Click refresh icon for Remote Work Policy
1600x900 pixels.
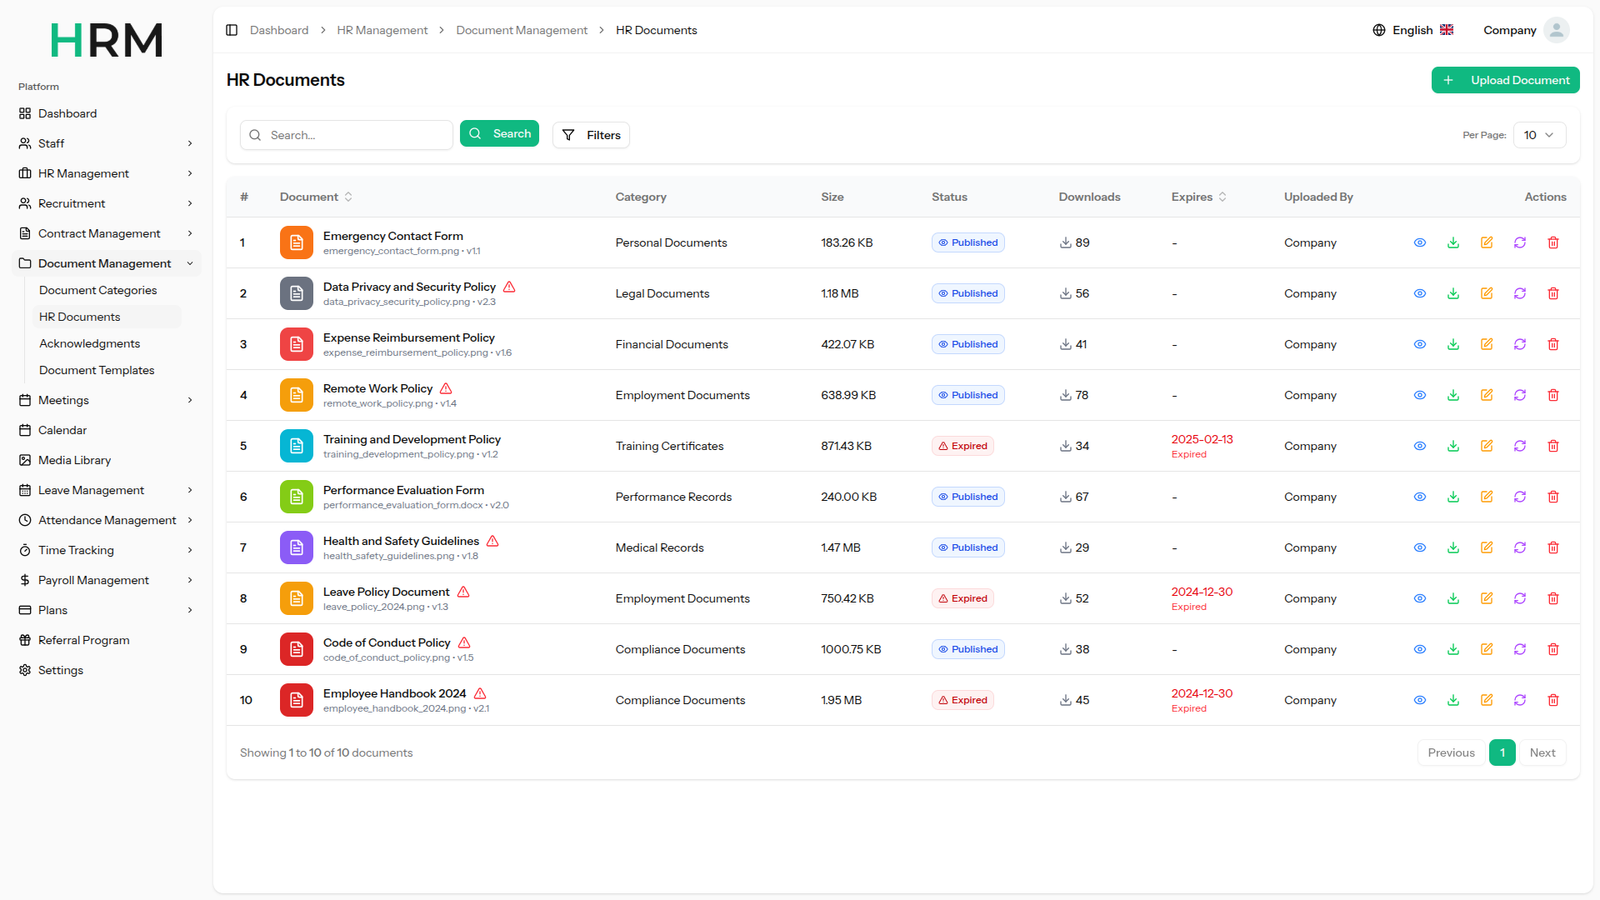(1519, 395)
